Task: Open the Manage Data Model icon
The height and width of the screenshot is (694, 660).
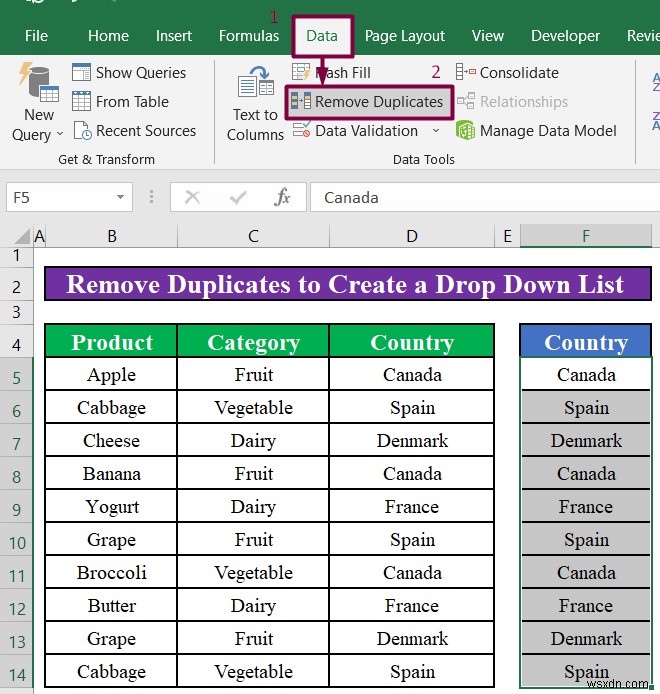Action: pyautogui.click(x=466, y=131)
